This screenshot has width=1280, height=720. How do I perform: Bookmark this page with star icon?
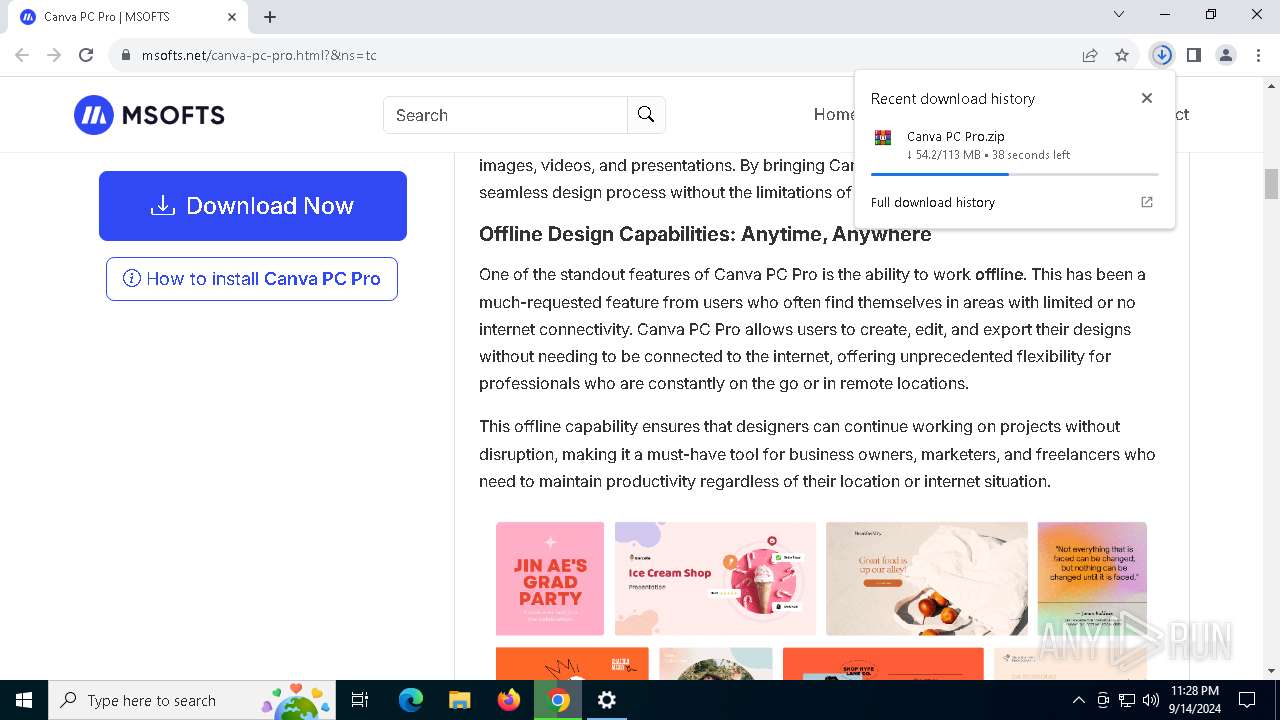(x=1122, y=55)
